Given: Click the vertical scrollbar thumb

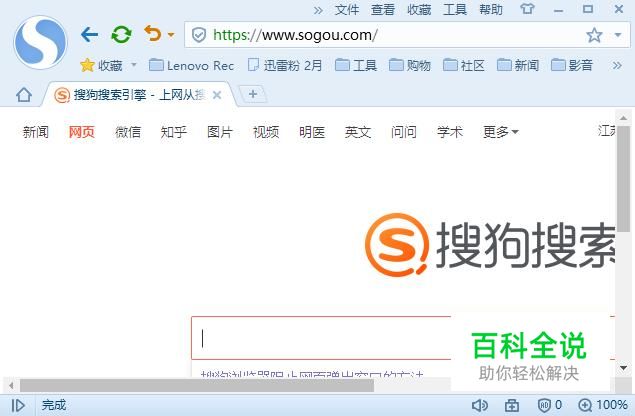Looking at the screenshot, I should 623,179.
